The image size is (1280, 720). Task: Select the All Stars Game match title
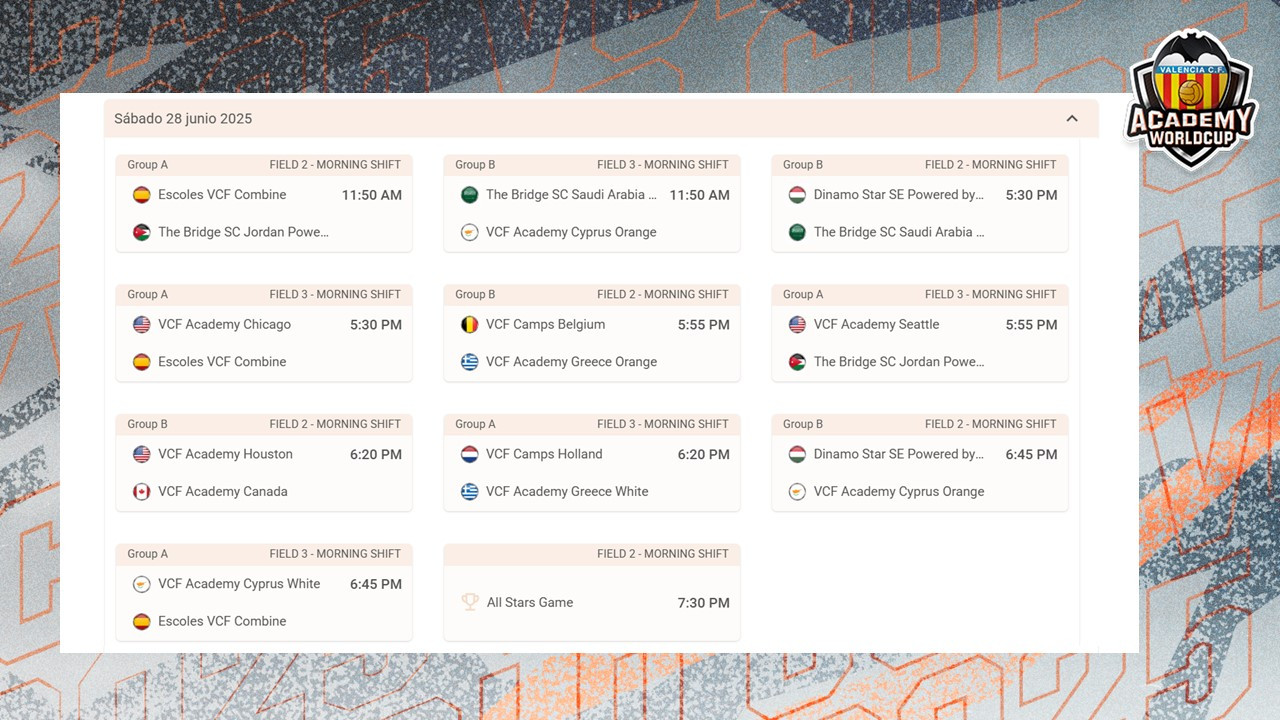pyautogui.click(x=530, y=602)
